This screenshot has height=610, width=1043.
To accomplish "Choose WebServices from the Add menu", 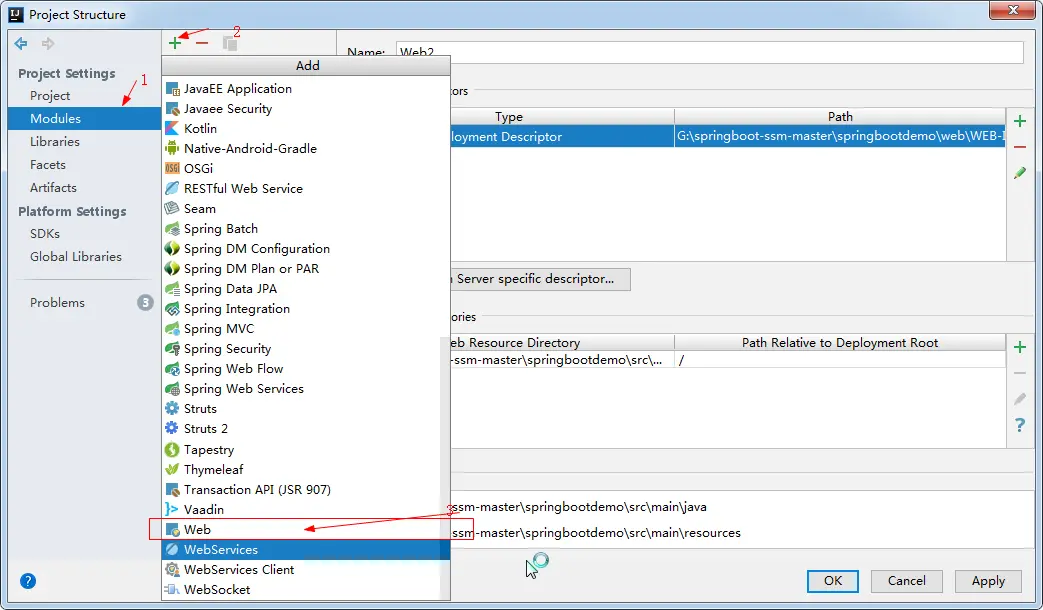I will [305, 549].
